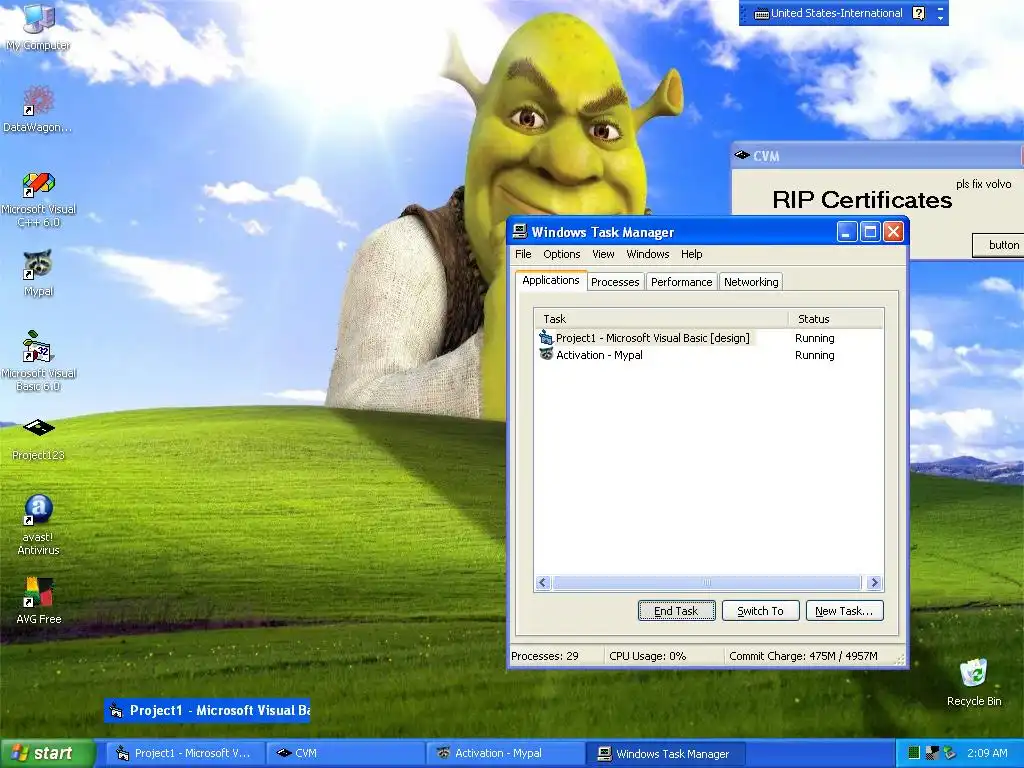Click the horizontal scrollbar thumb in the task list
The image size is (1024, 768).
point(707,583)
